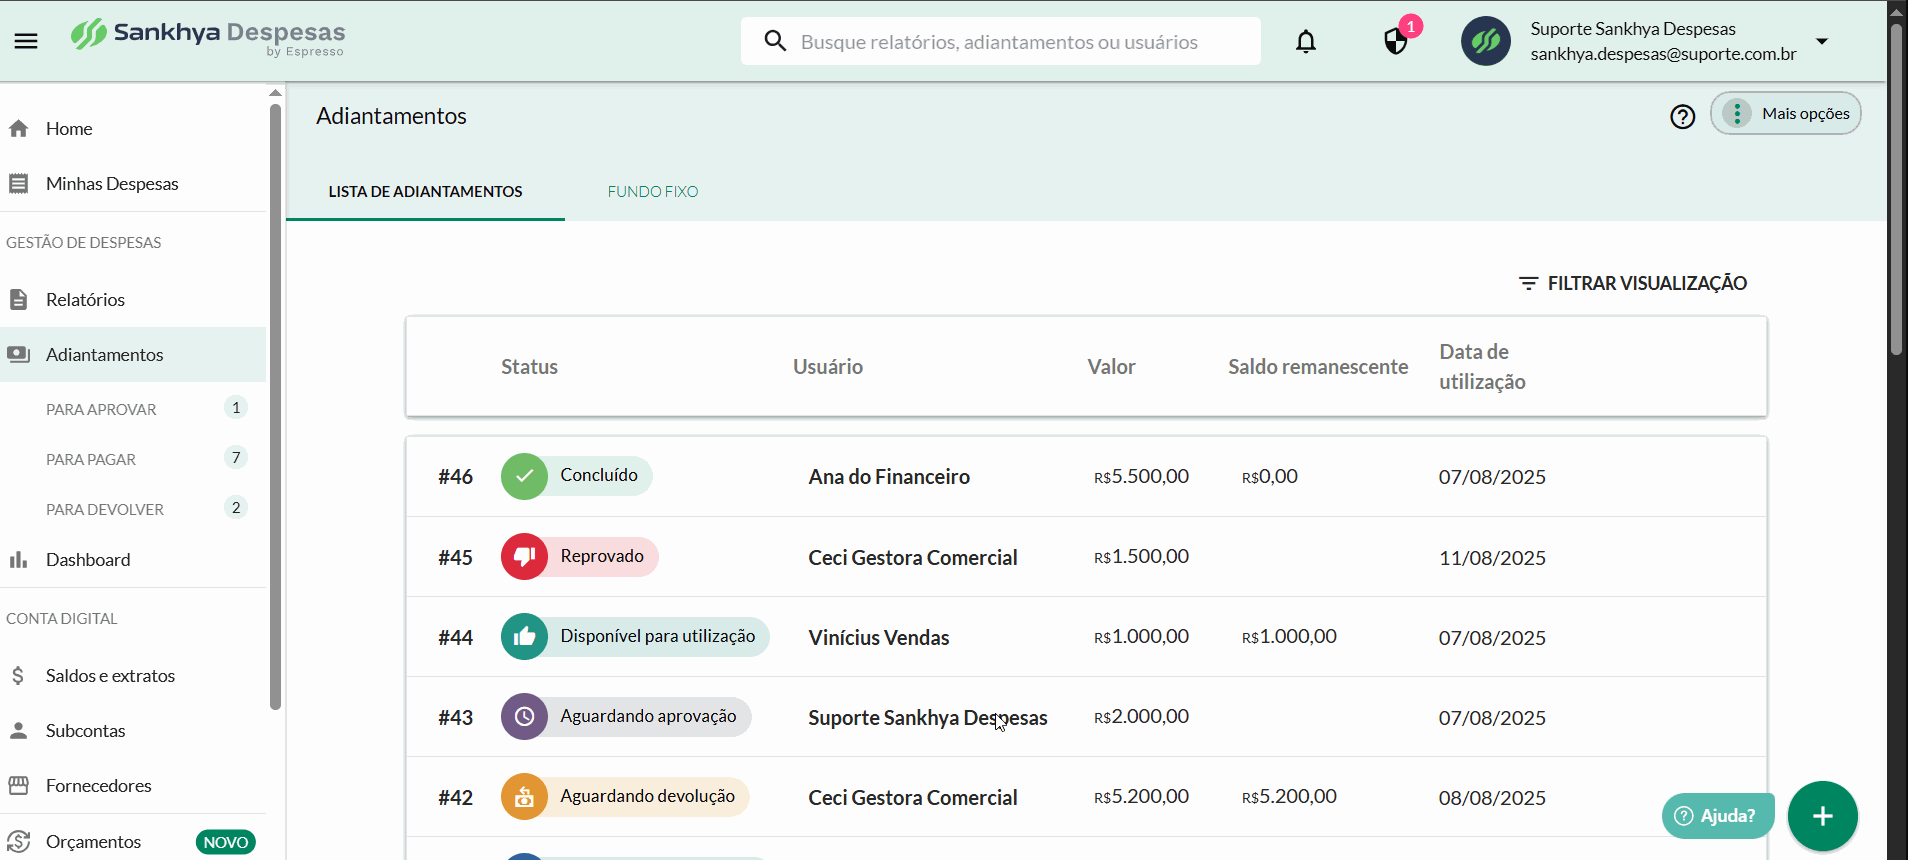Switch to Lista de Adiantamentos tab
Viewport: 1908px width, 860px height.
click(x=425, y=192)
